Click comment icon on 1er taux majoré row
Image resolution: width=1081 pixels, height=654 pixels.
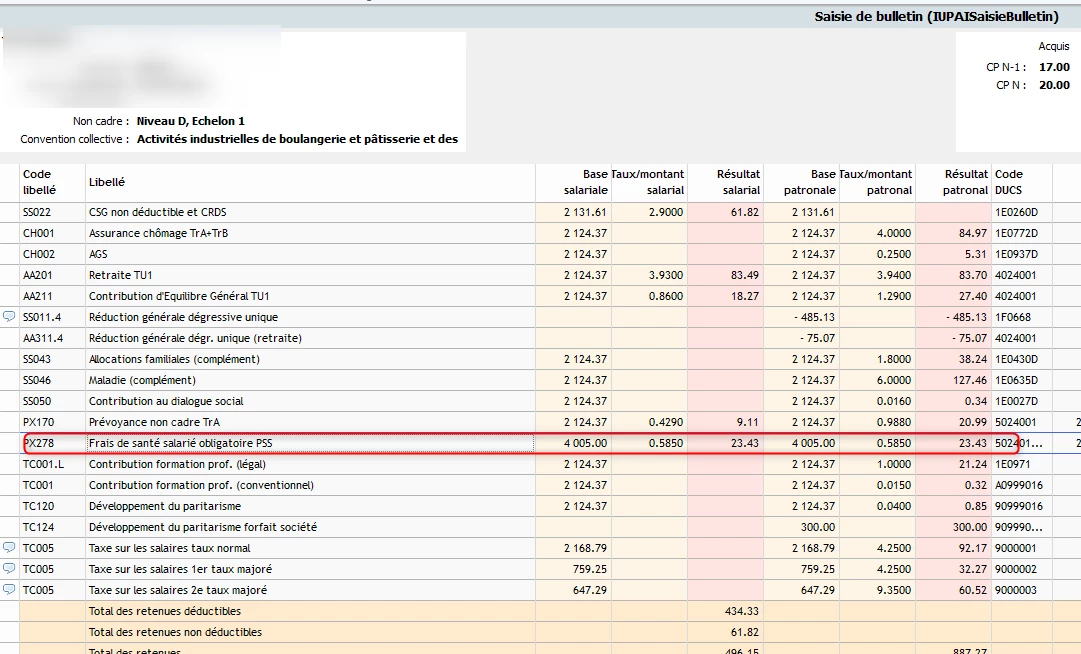[x=9, y=569]
